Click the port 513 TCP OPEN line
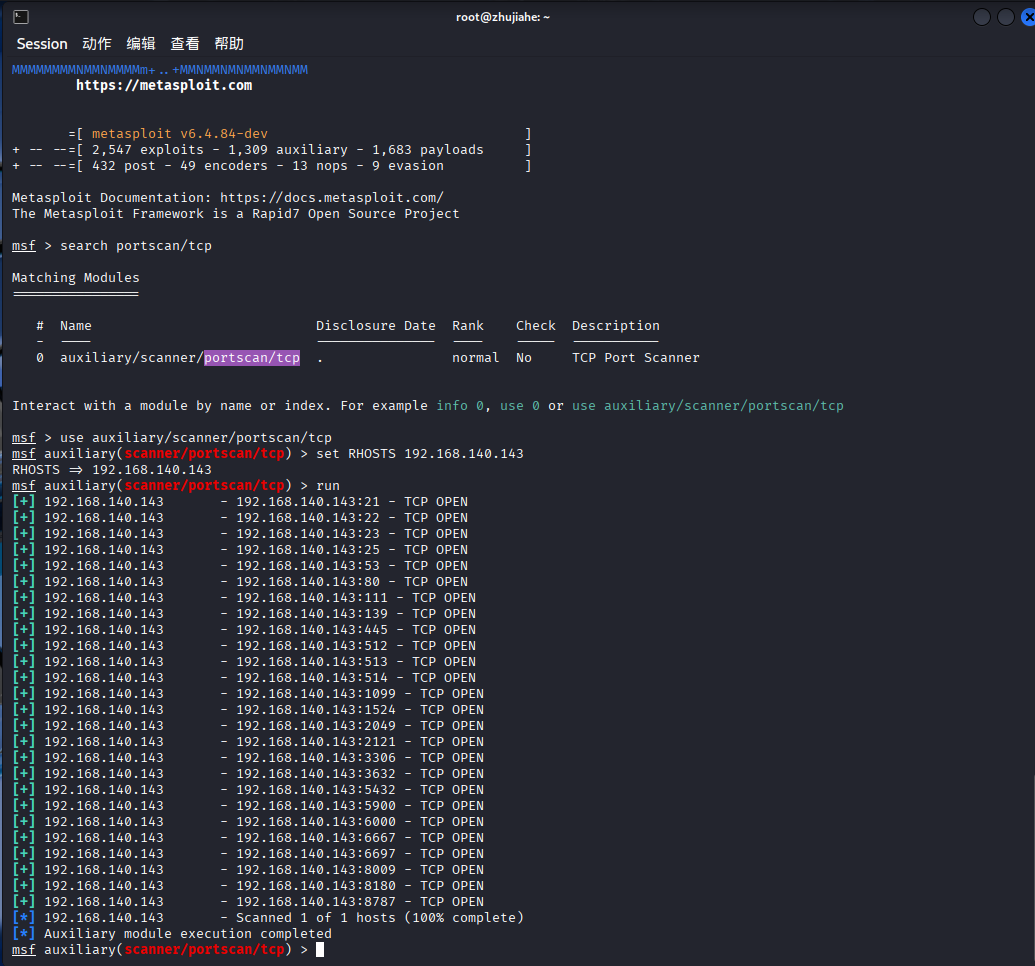This screenshot has height=966, width=1035. [x=244, y=662]
